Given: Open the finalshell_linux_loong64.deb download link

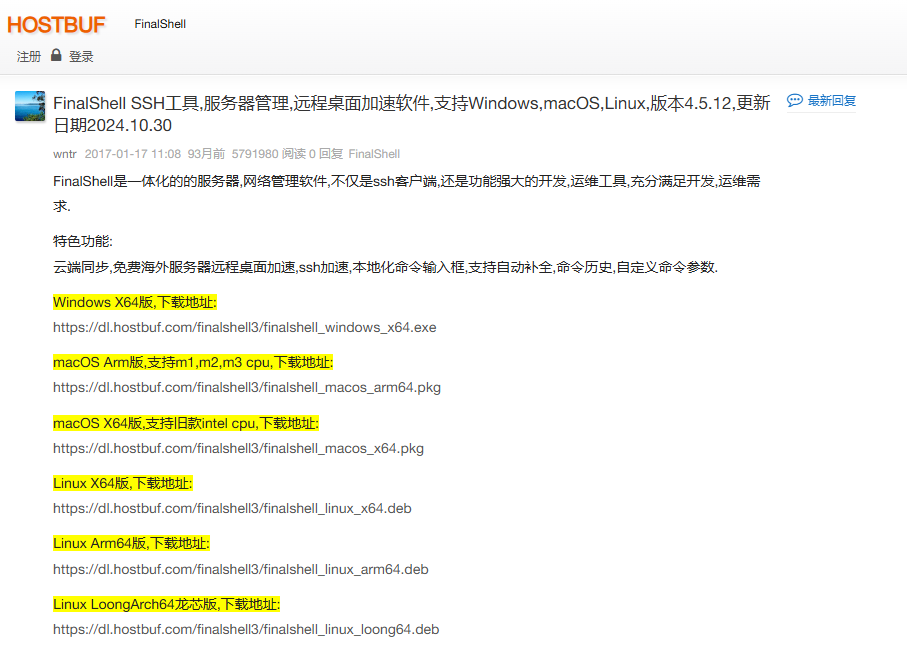Looking at the screenshot, I should (246, 629).
